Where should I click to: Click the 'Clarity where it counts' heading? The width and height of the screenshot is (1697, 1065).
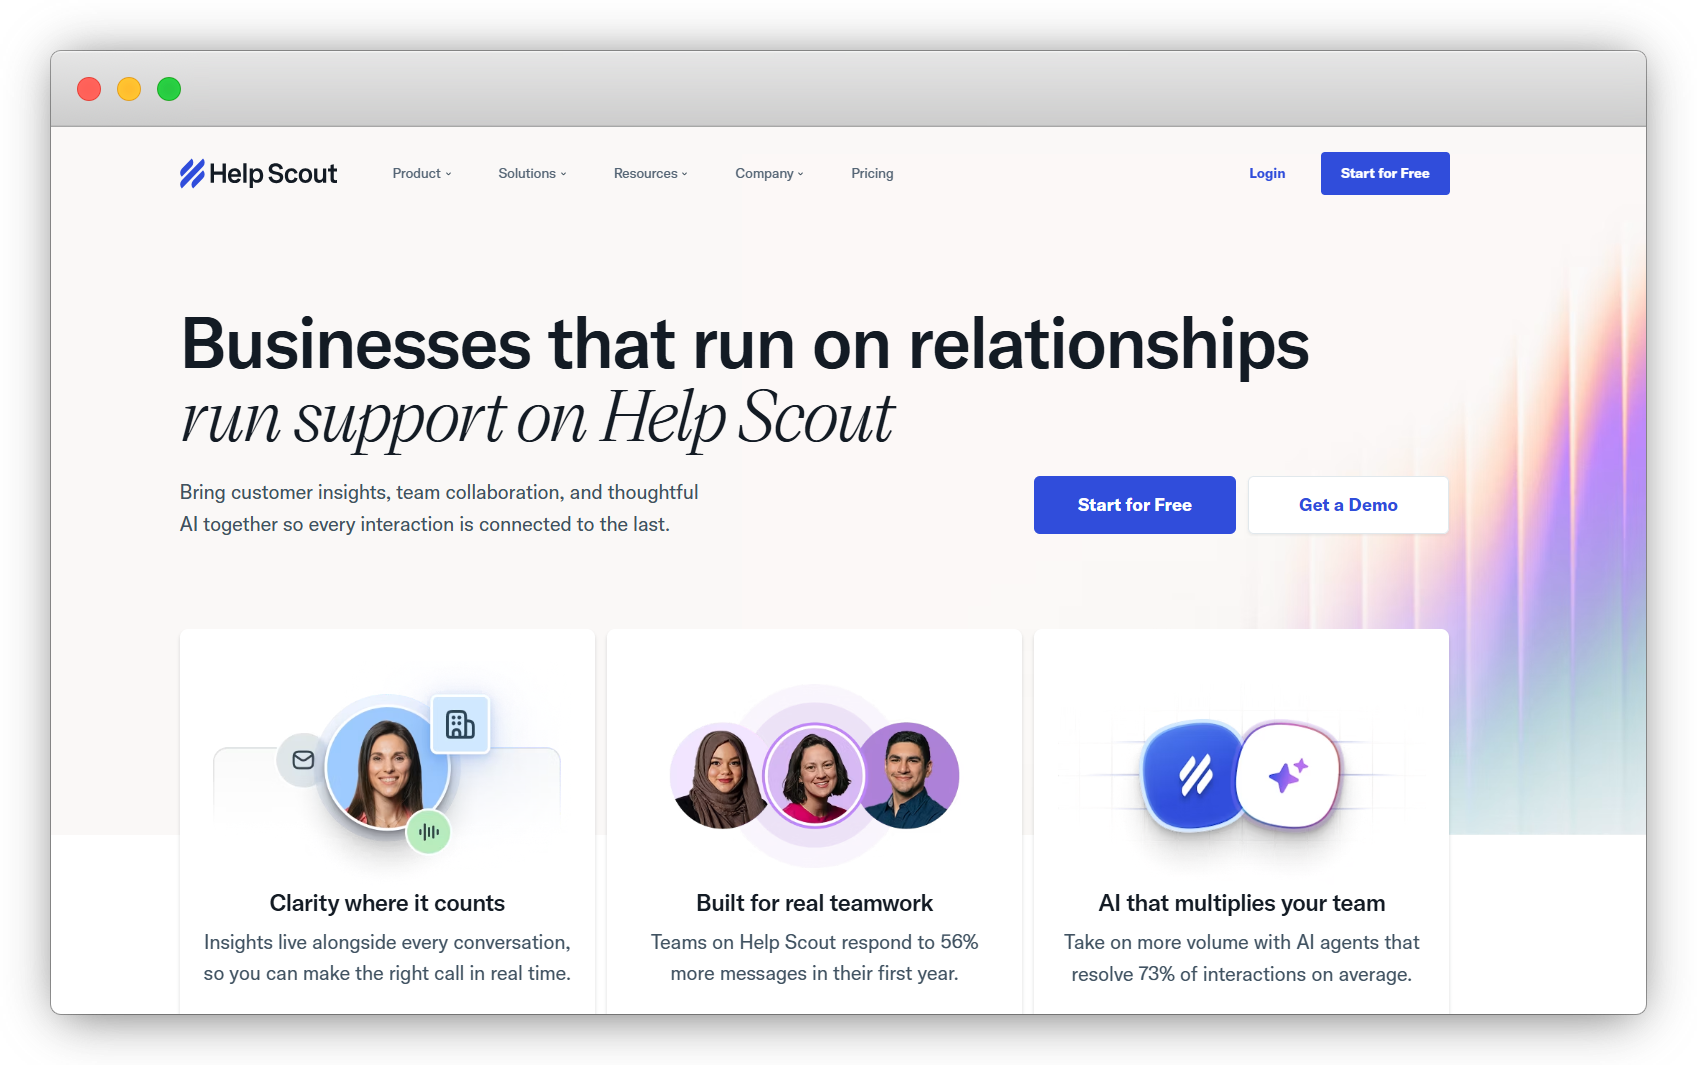click(387, 903)
